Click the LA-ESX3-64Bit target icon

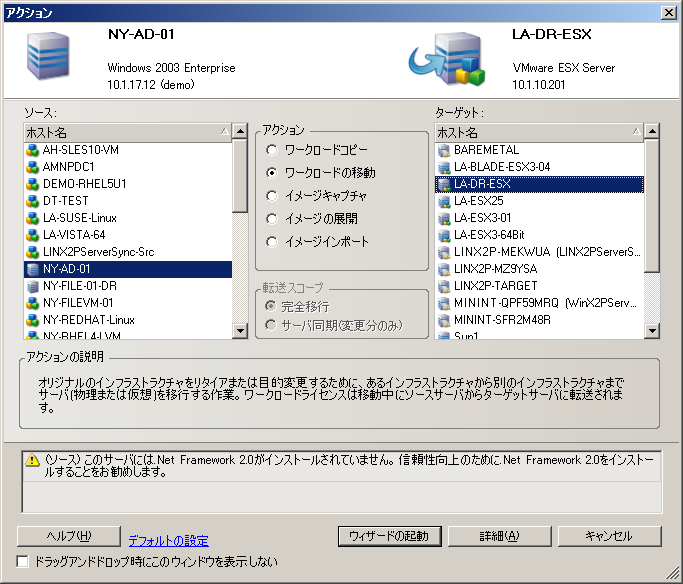point(443,235)
